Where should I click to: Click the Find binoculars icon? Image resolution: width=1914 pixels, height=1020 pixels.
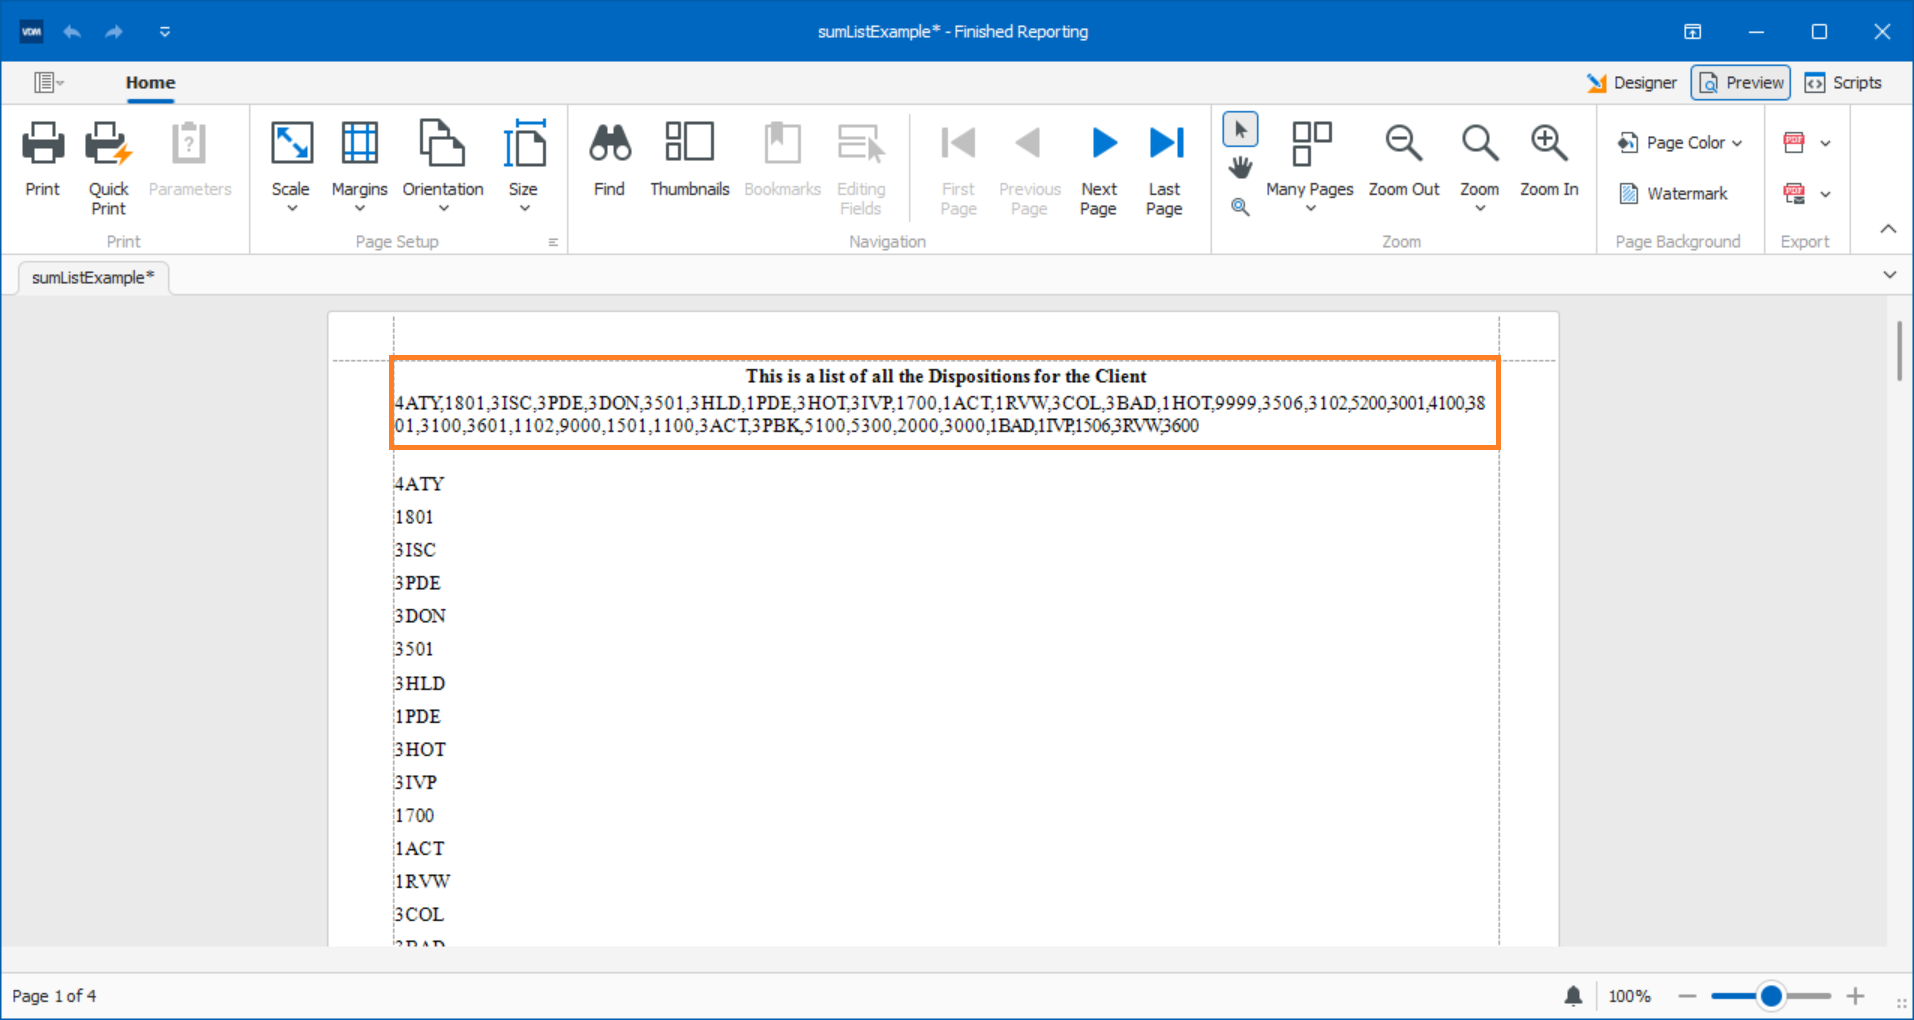point(609,143)
